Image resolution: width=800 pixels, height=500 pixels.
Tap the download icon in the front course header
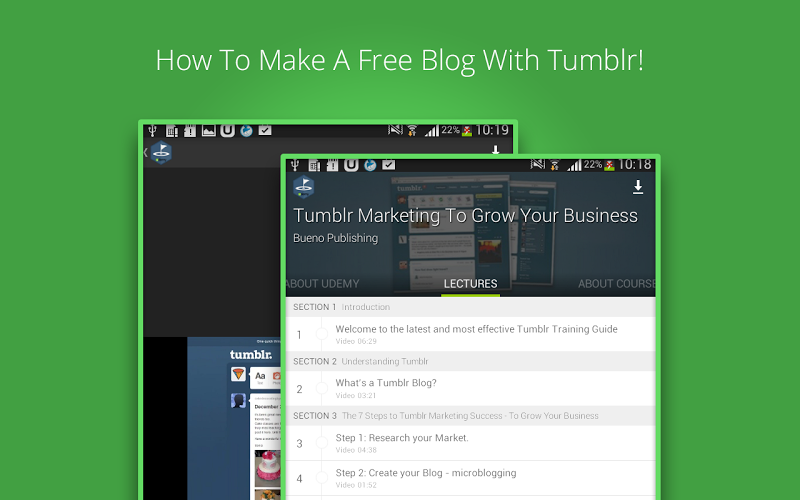[x=638, y=187]
